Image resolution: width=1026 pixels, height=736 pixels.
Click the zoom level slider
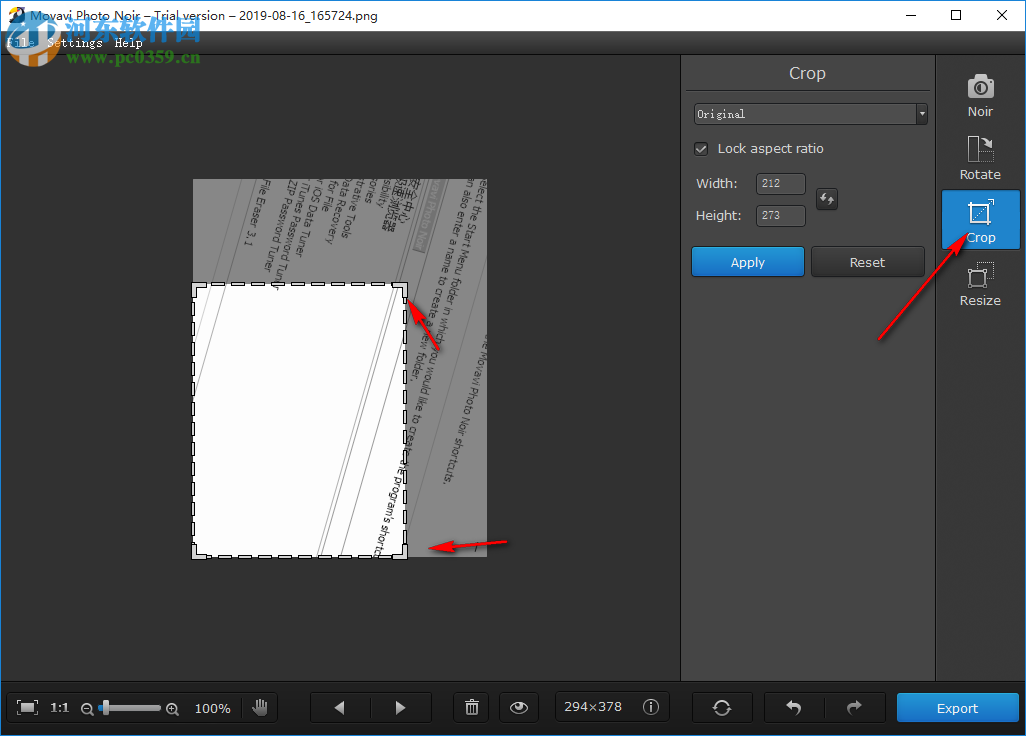pyautogui.click(x=130, y=707)
